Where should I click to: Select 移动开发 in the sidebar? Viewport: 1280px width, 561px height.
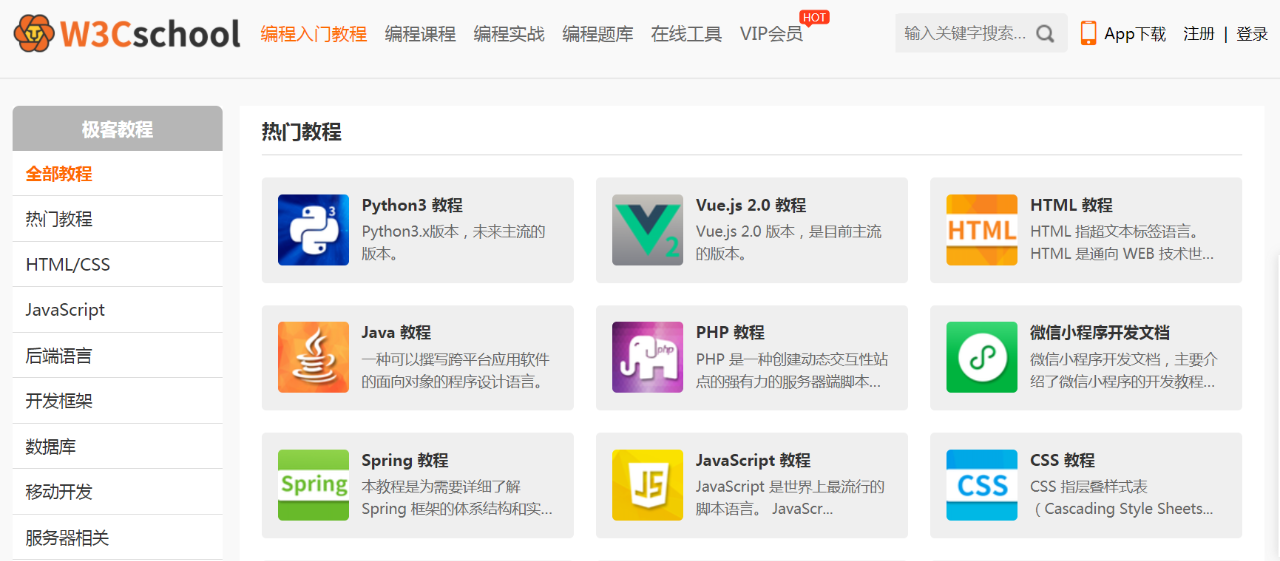pyautogui.click(x=117, y=492)
